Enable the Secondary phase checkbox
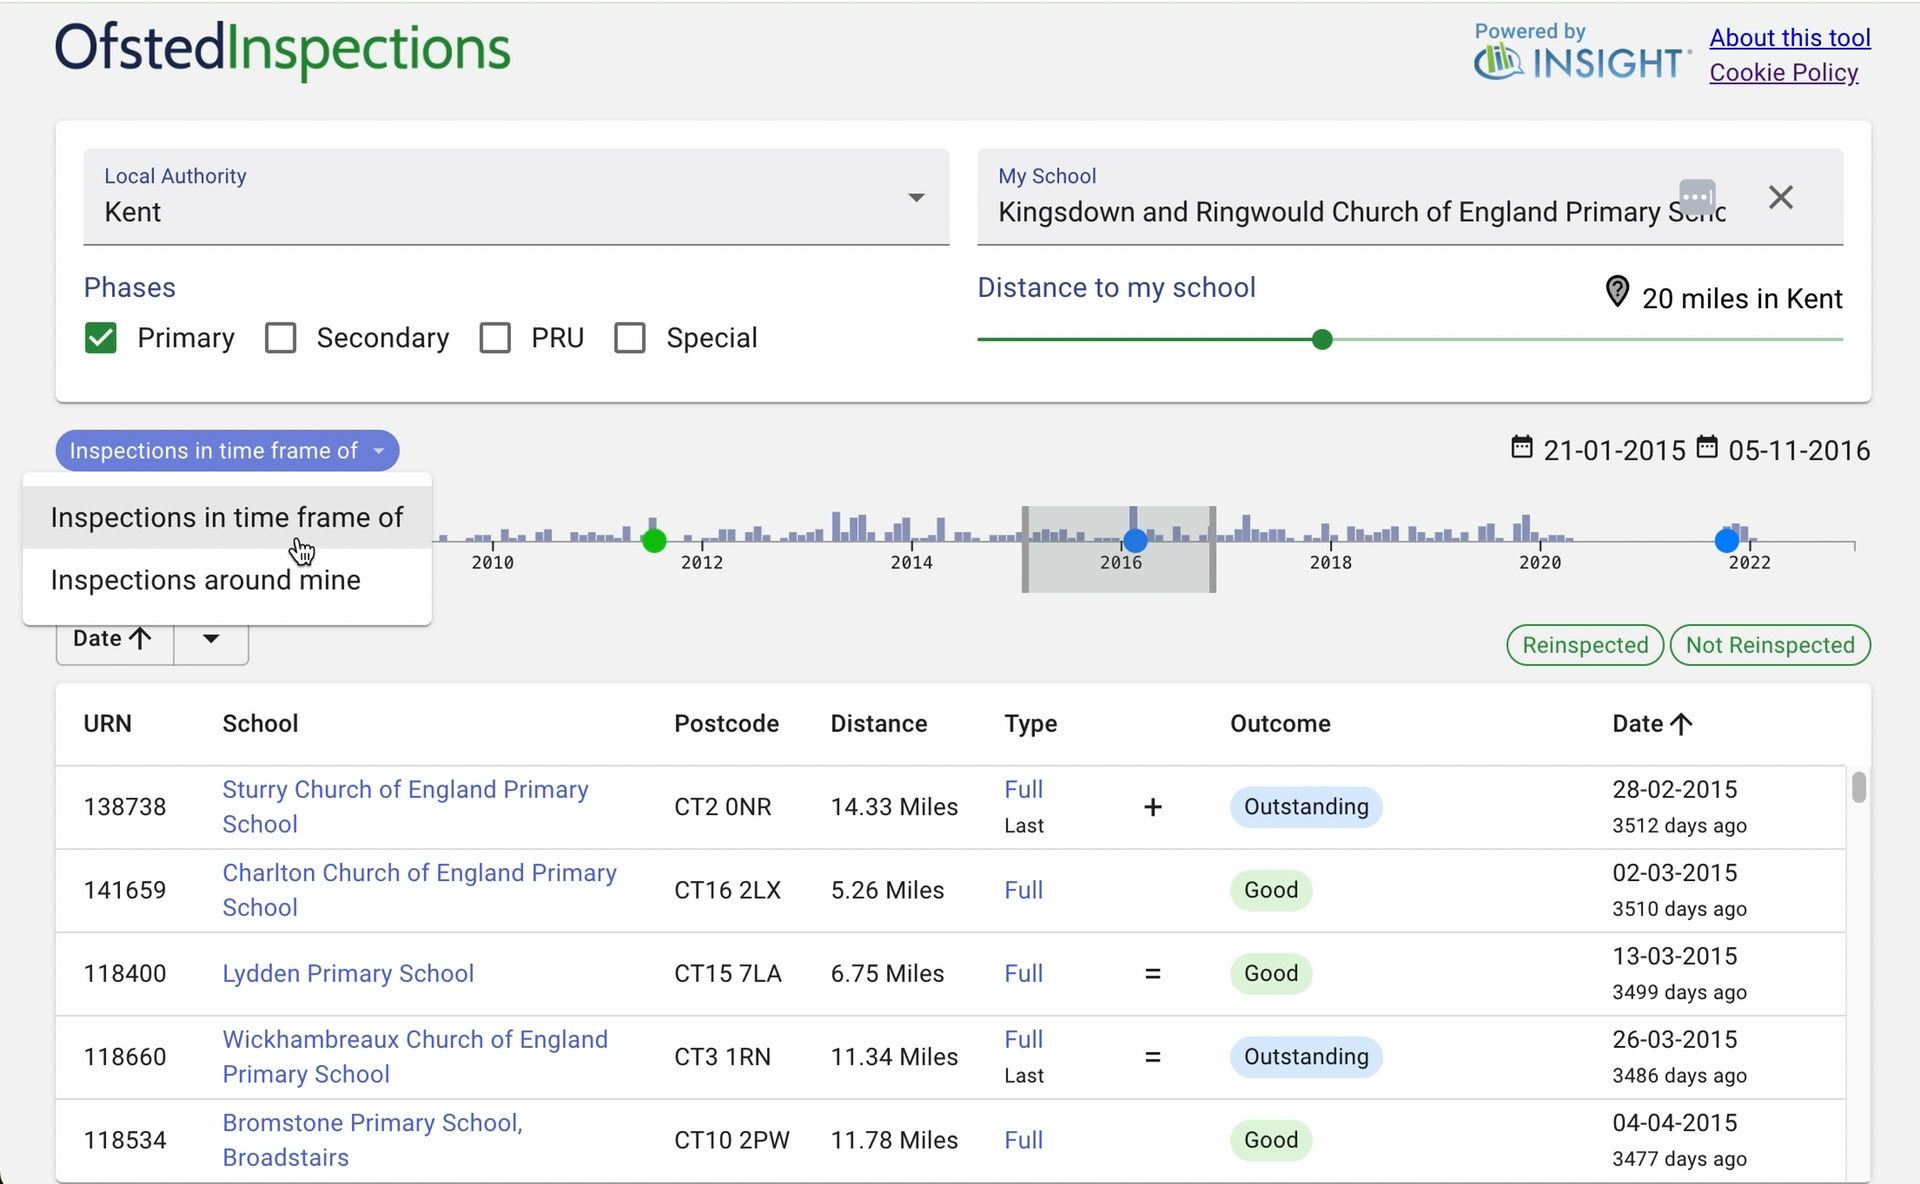The width and height of the screenshot is (1920, 1184). 281,338
